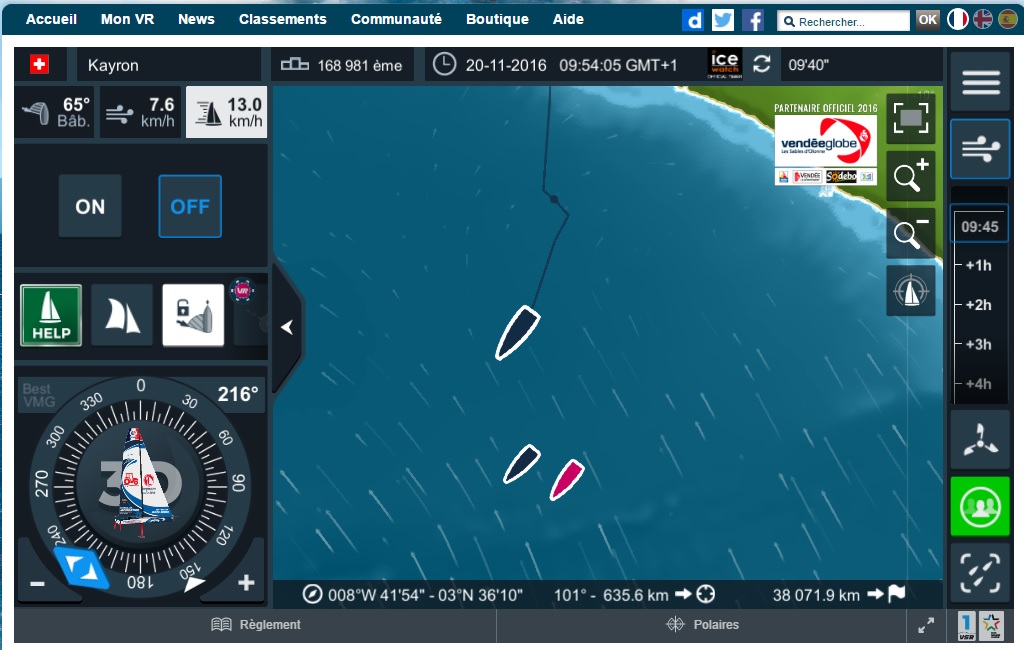Expand the bottom panel diagonal arrows
The image size is (1024, 650).
point(926,625)
